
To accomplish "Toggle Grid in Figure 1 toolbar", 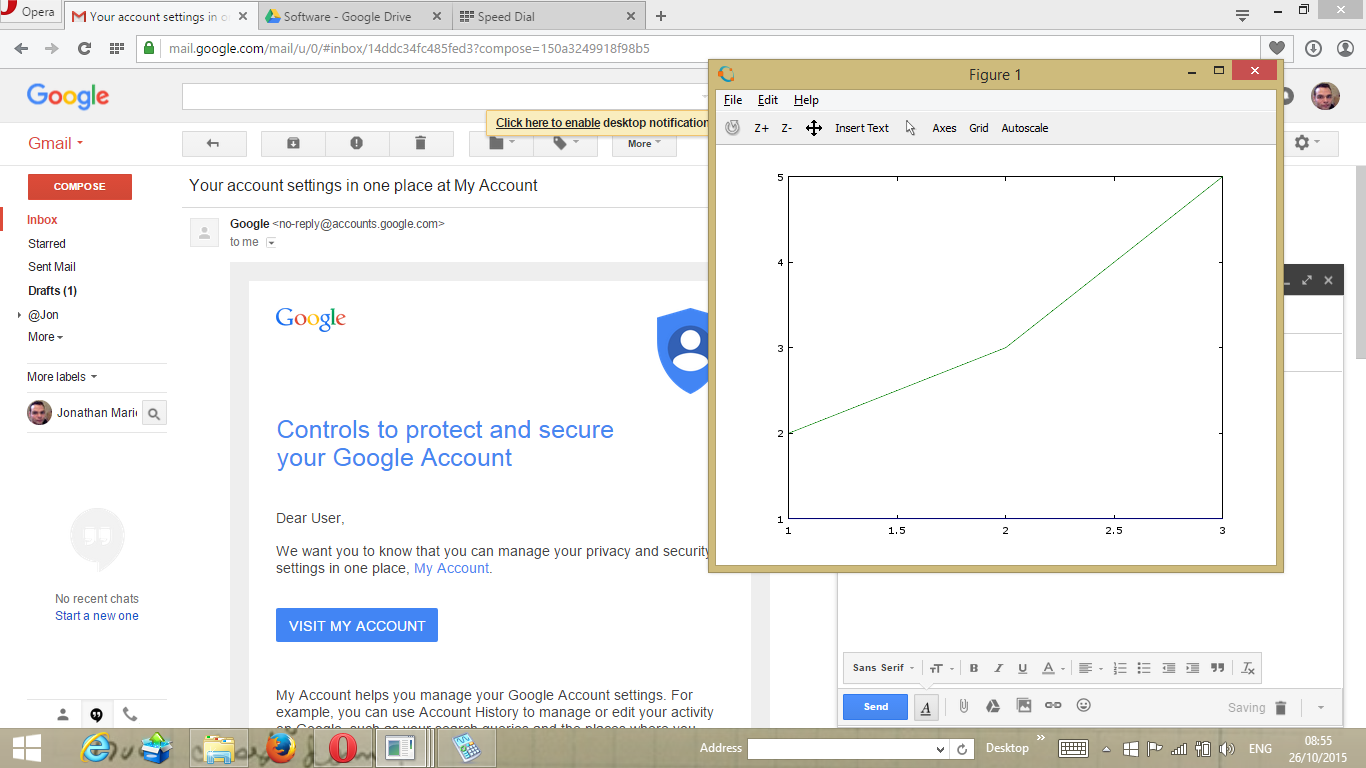I will (979, 128).
